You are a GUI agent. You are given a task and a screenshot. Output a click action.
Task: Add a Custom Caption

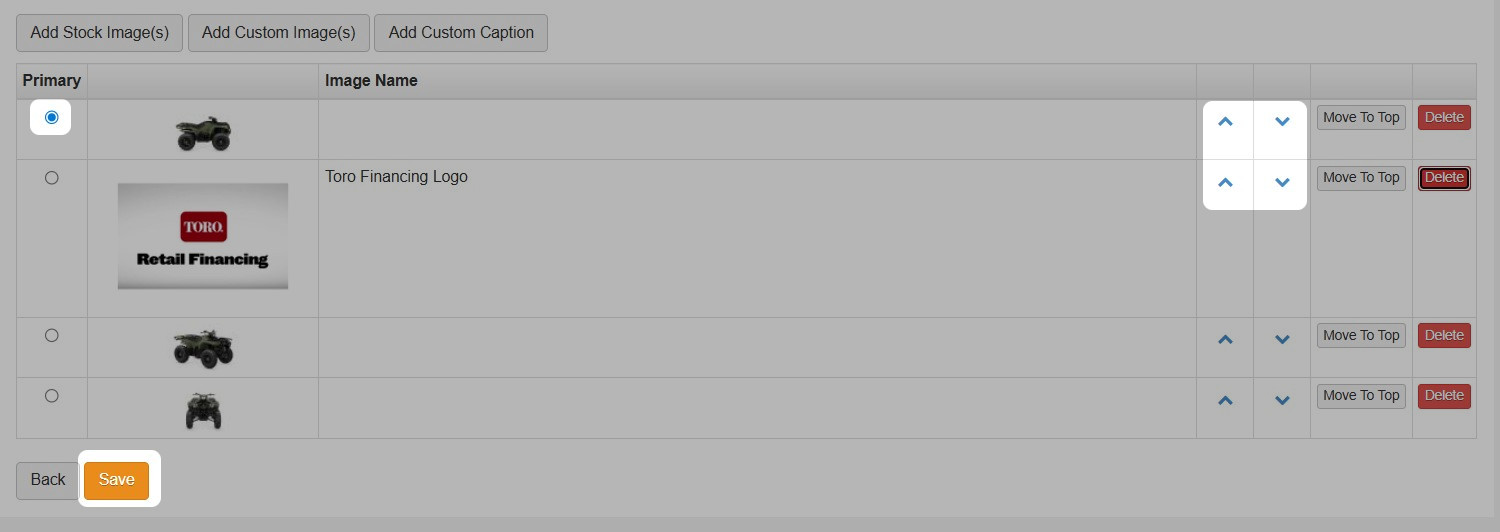tap(461, 33)
